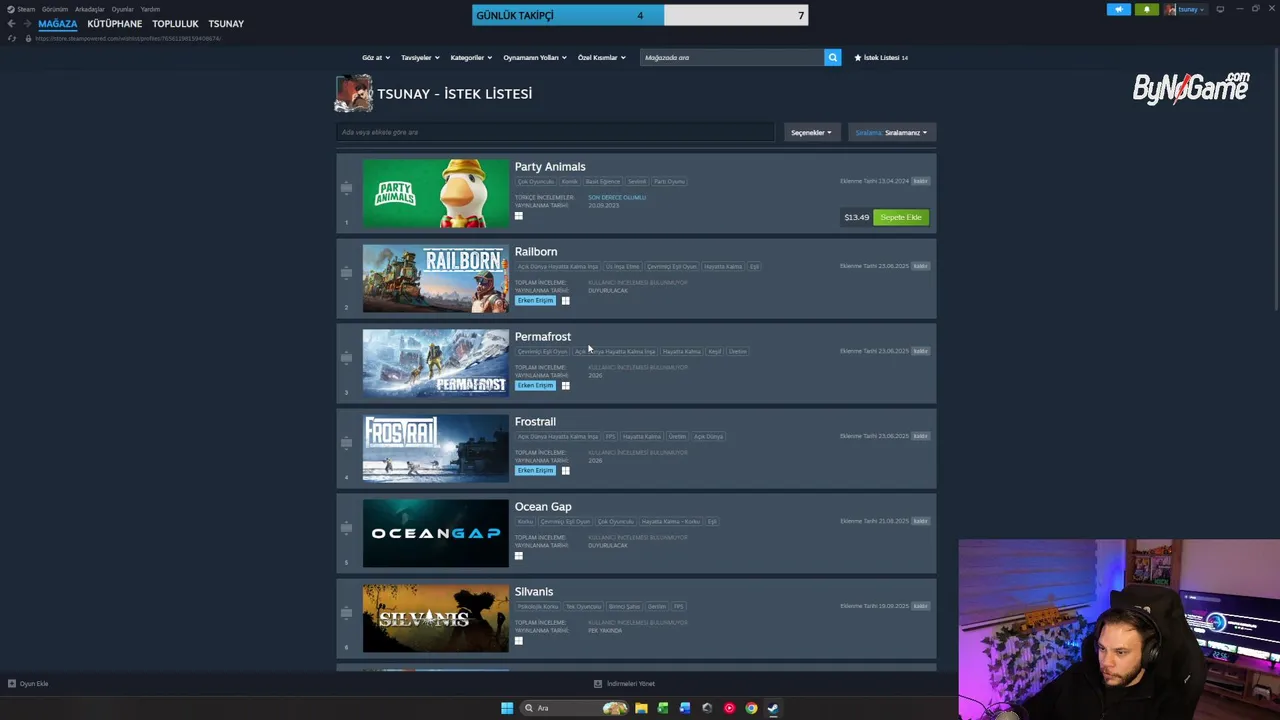Grab the drag handle of Frostrail
This screenshot has height=720, width=1280.
click(346, 443)
